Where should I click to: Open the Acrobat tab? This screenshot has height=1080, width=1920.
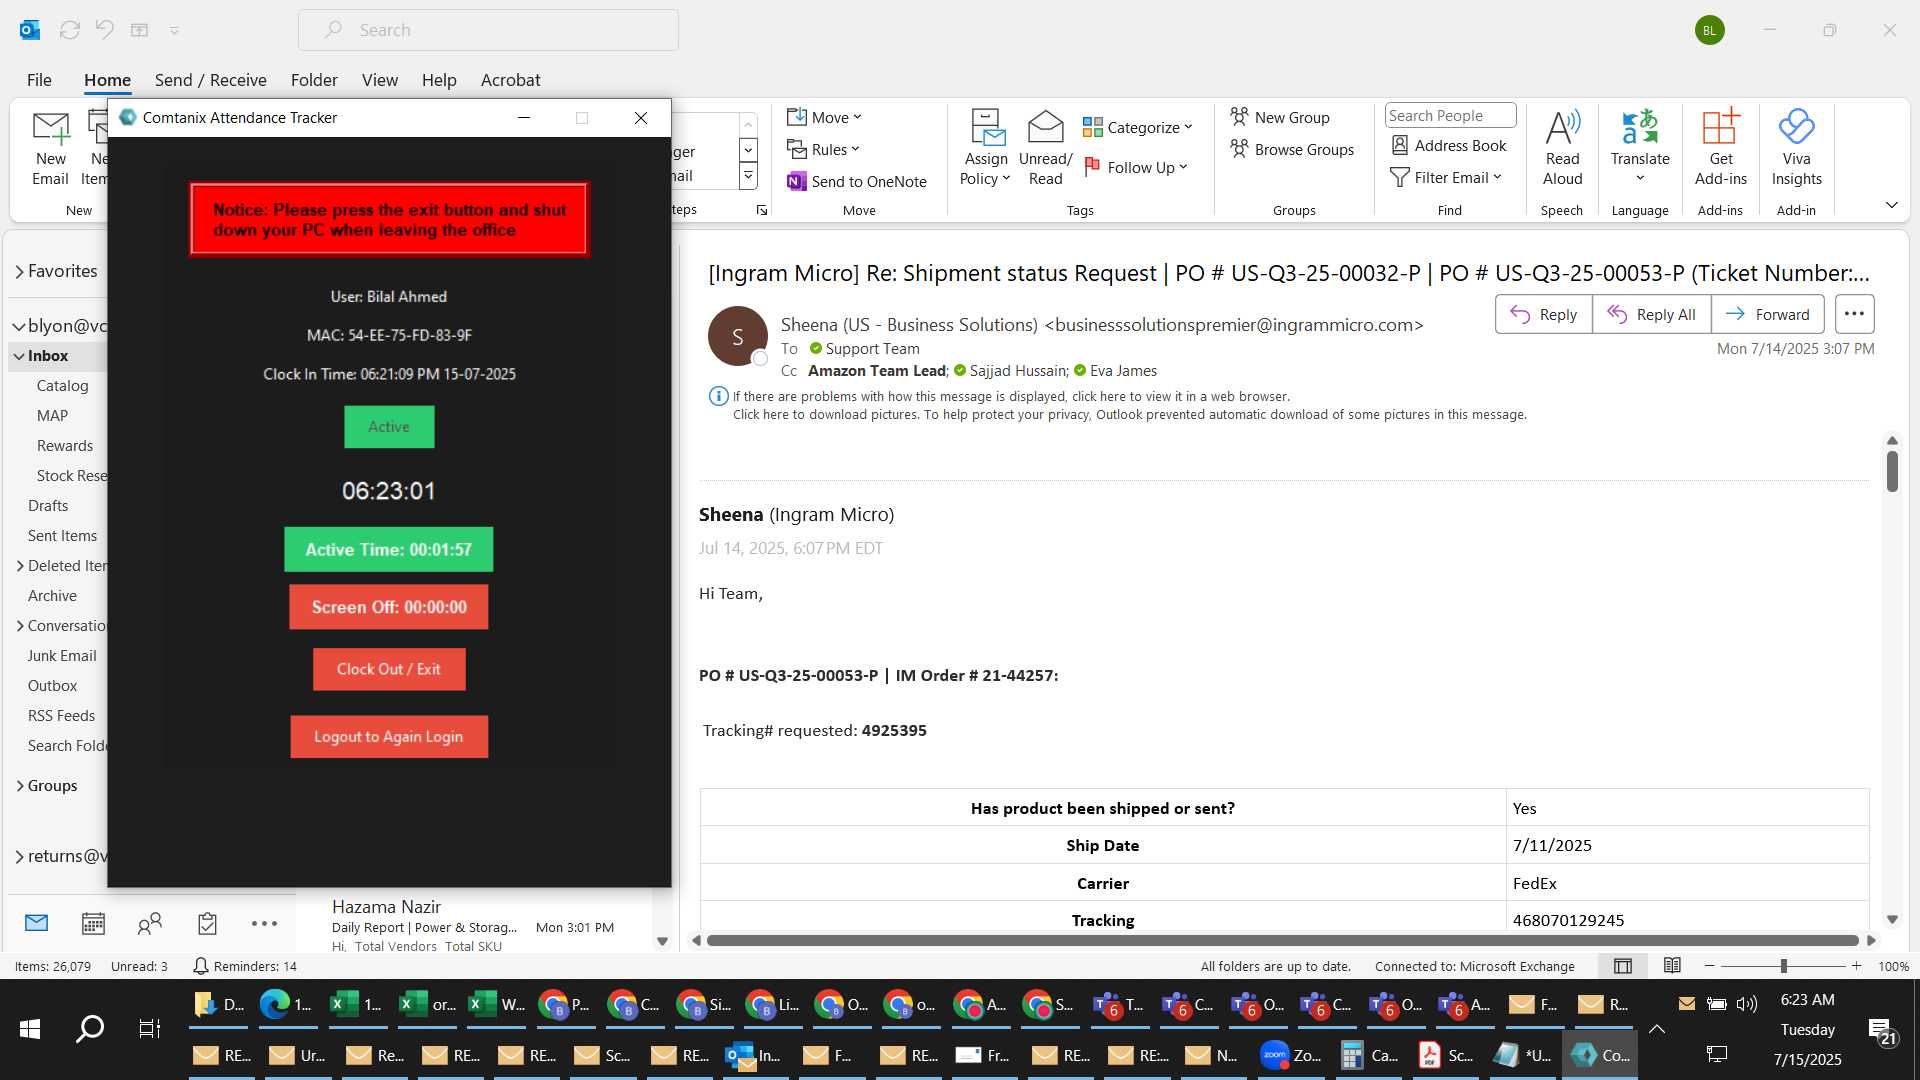[510, 79]
